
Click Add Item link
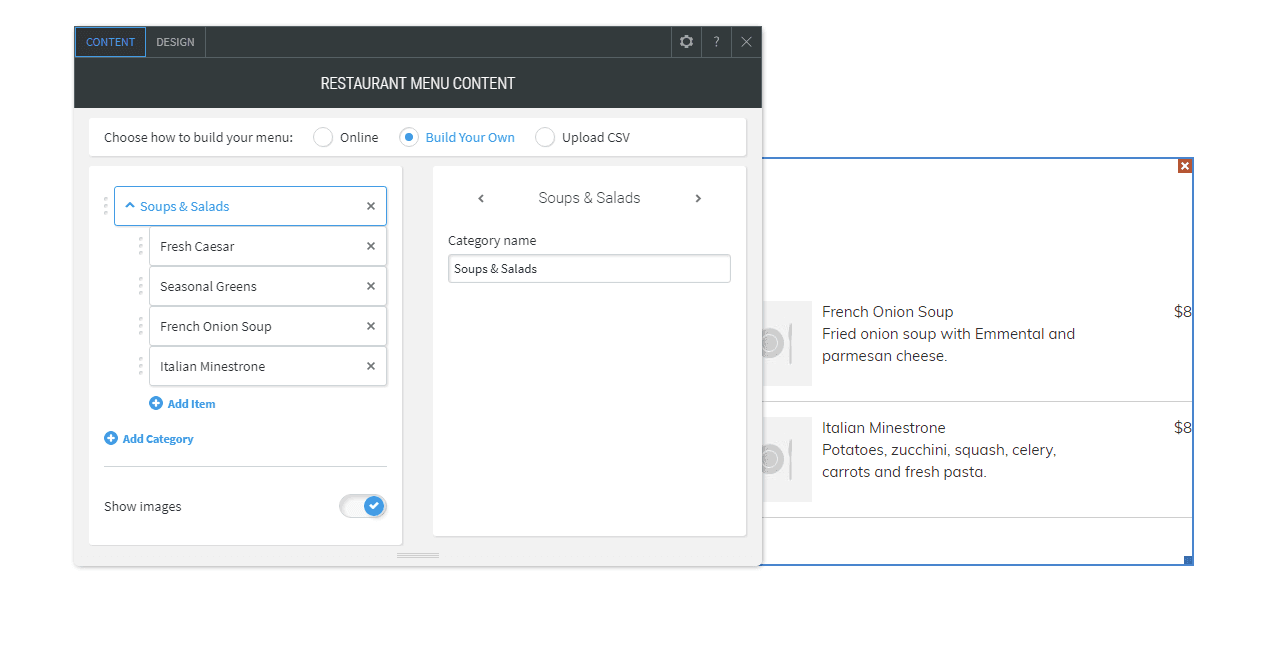coord(182,404)
